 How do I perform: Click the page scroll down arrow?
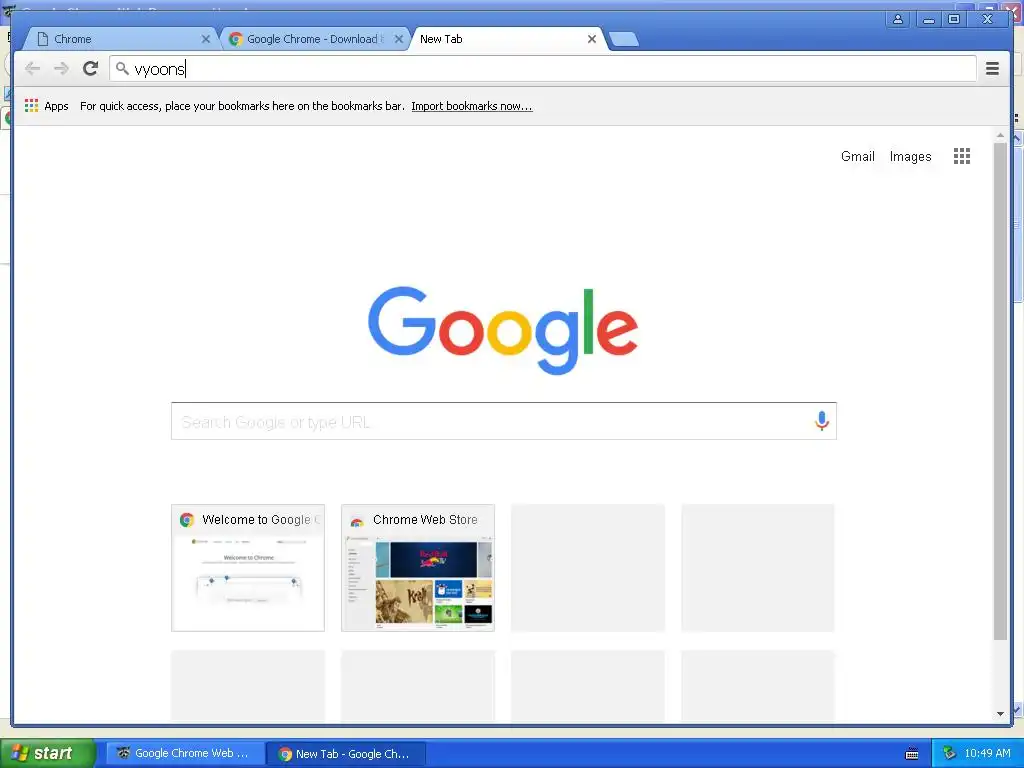click(1000, 714)
